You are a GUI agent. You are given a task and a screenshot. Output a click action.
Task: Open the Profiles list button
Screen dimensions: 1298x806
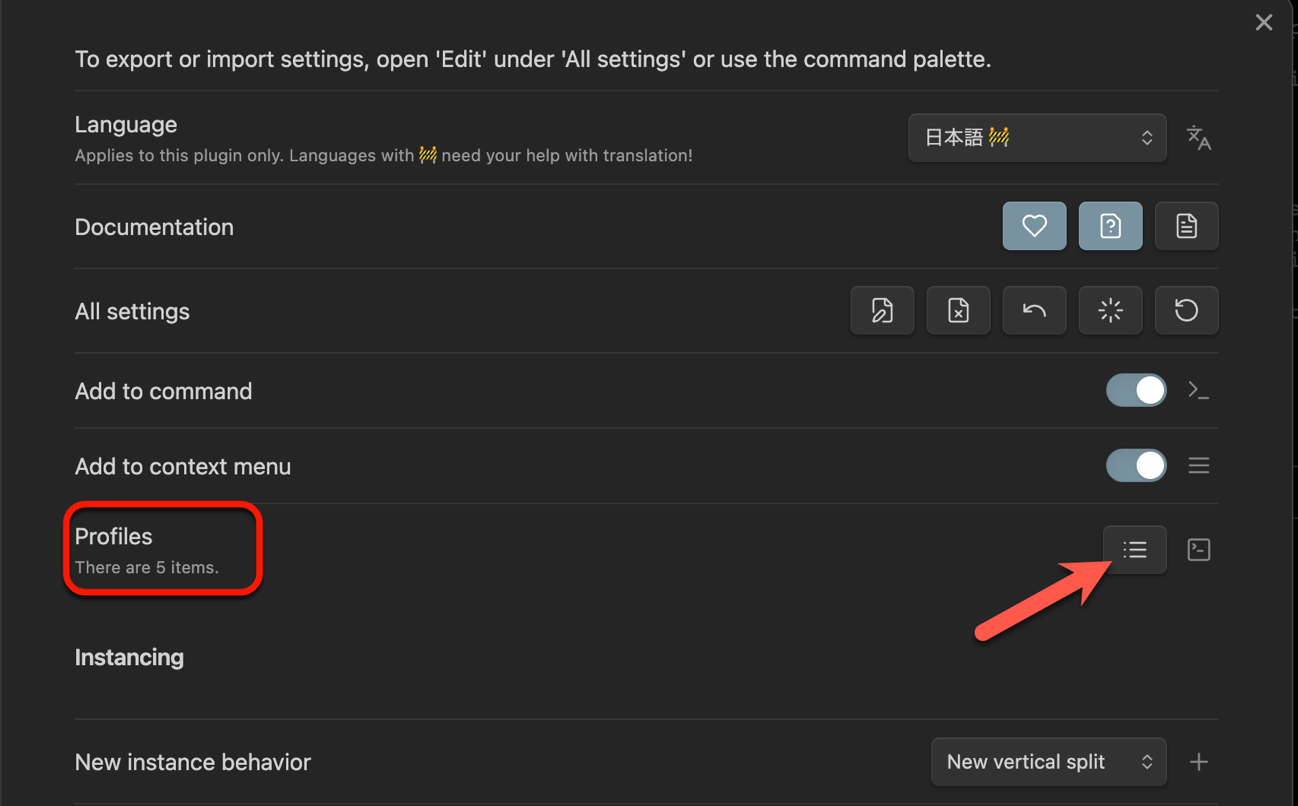click(1134, 549)
